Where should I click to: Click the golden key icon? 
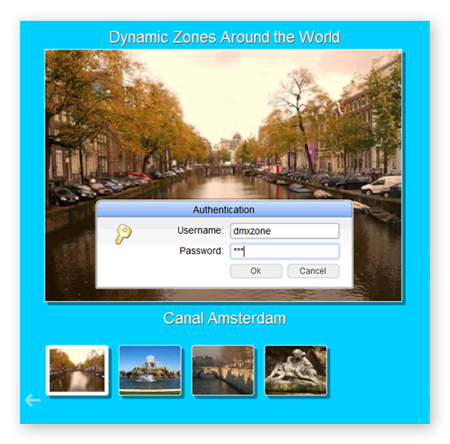[x=123, y=234]
